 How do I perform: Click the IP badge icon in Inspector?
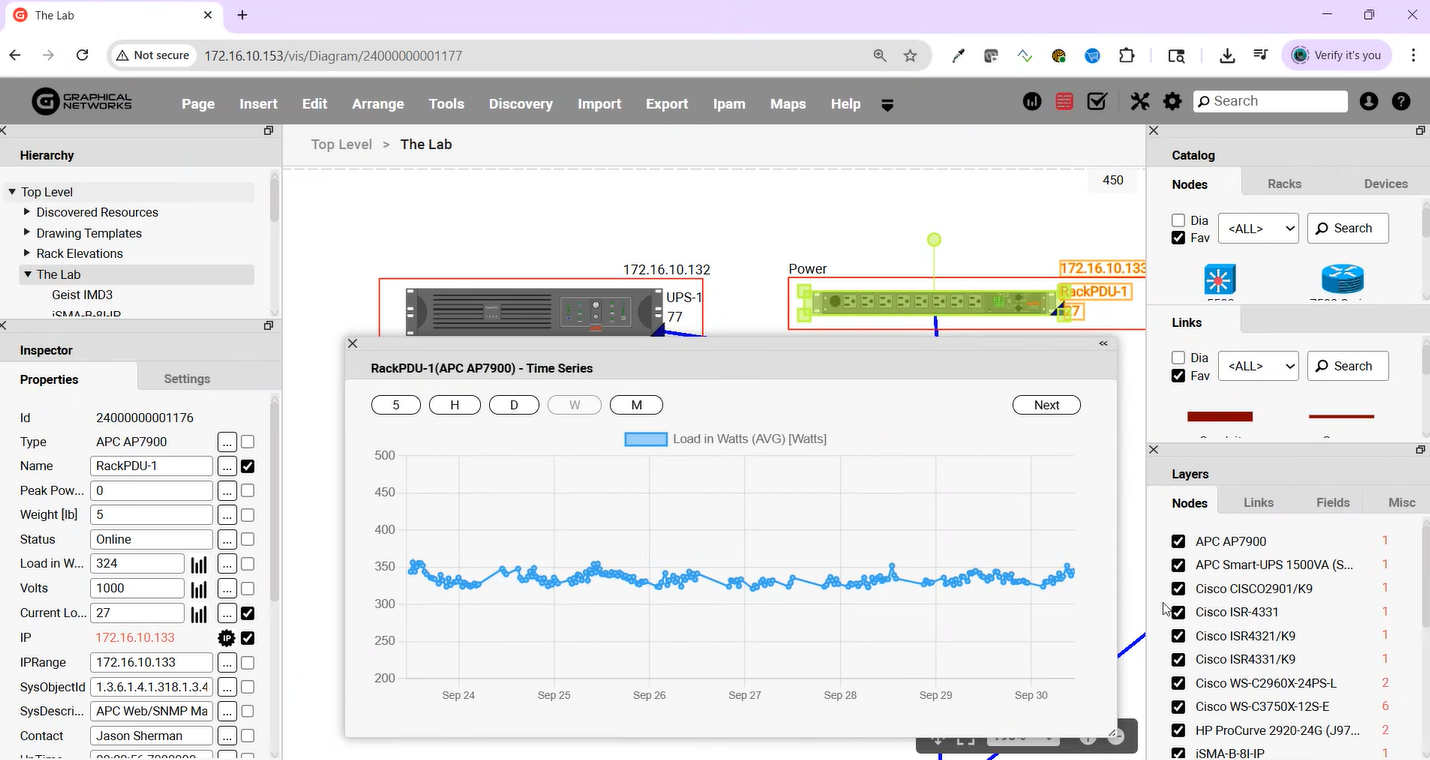tap(227, 638)
